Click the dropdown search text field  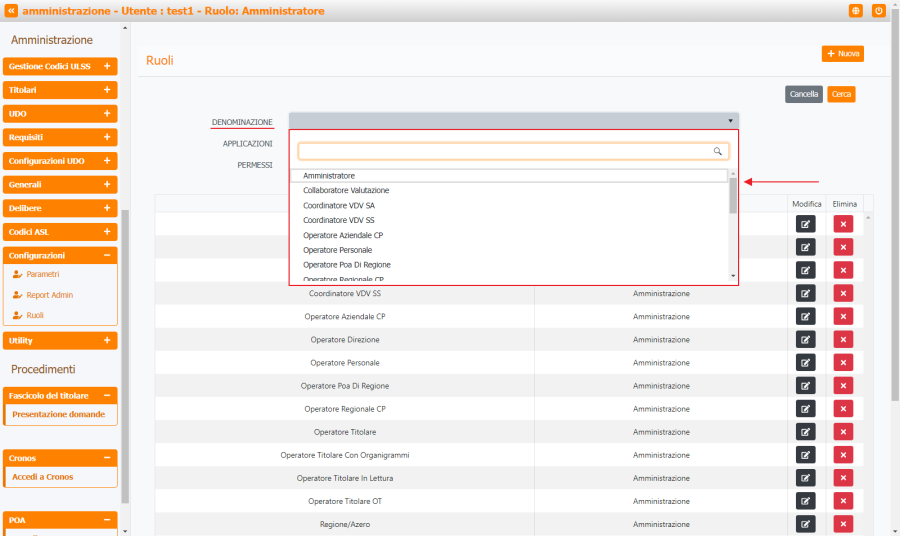505,152
